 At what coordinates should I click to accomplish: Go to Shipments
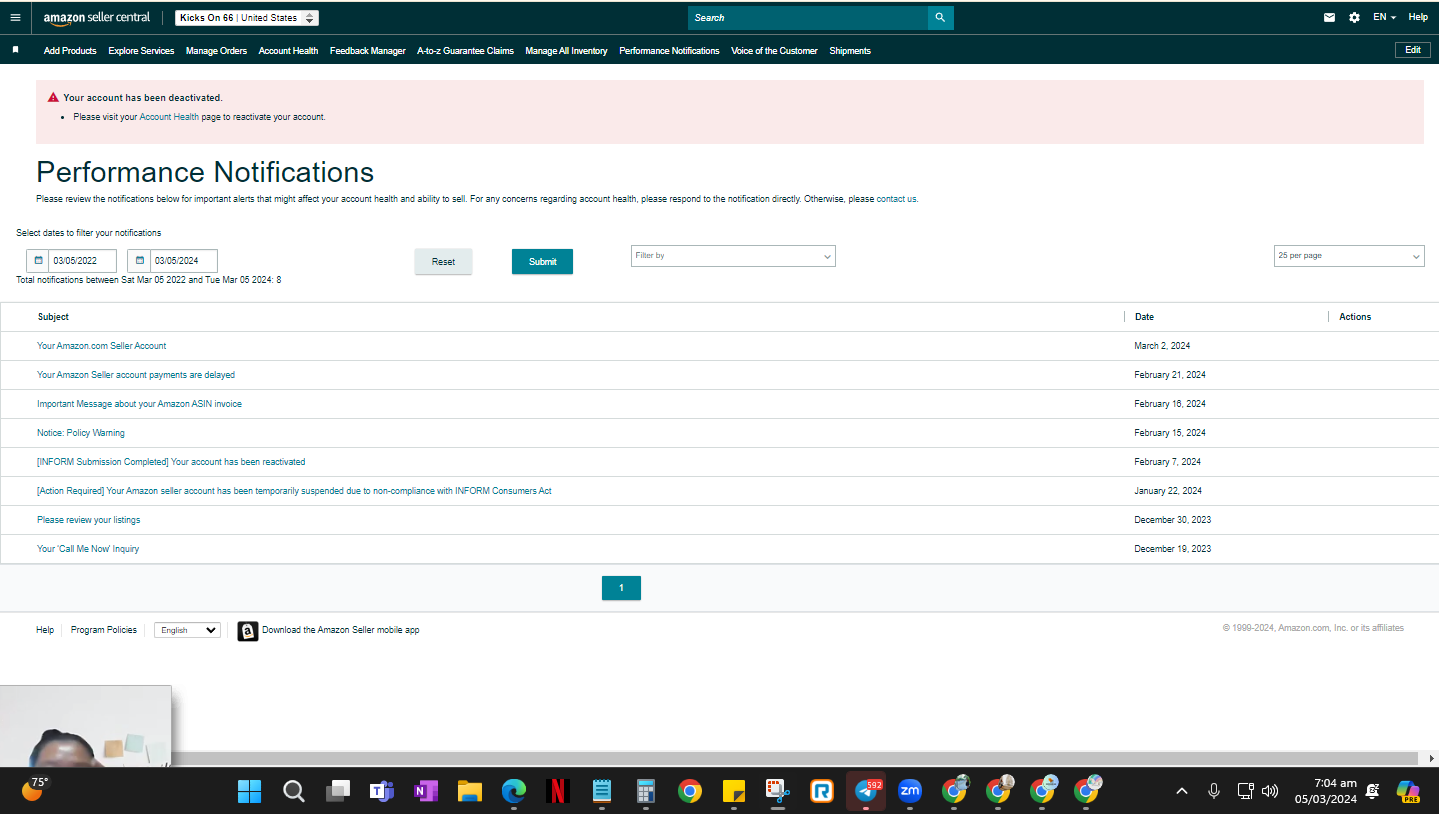850,51
